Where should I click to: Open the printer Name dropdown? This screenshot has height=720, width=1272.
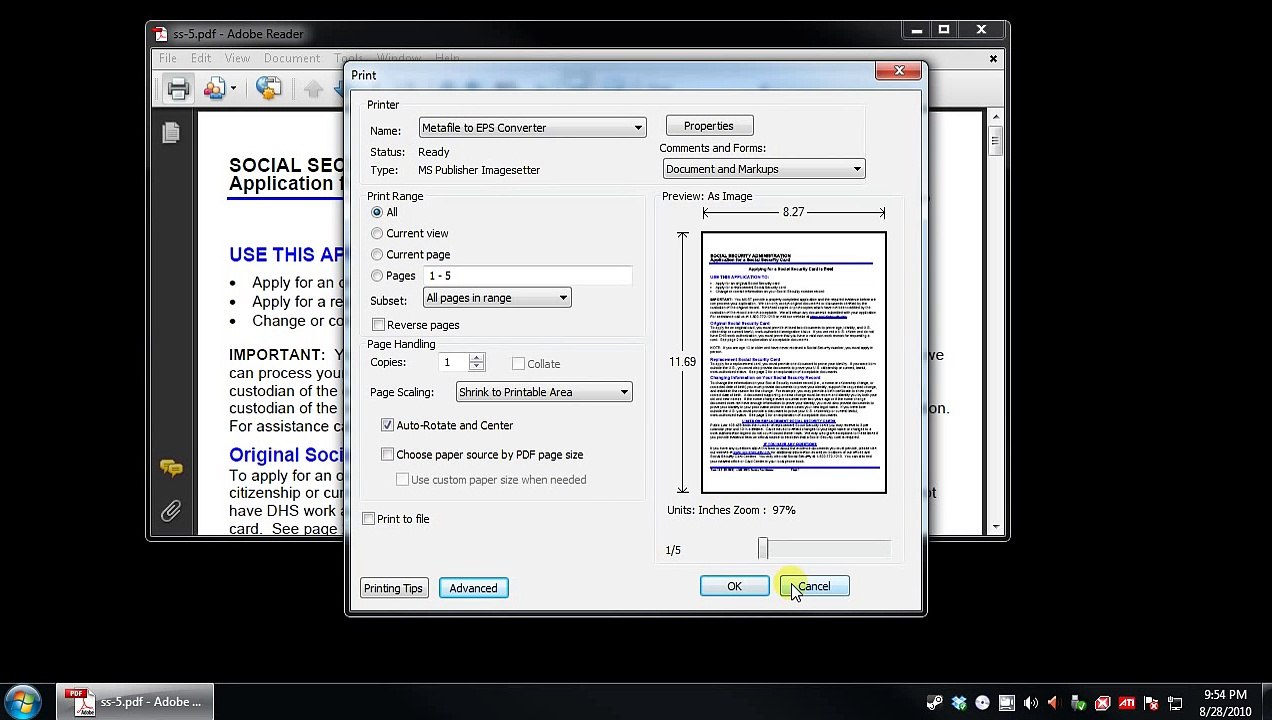[x=637, y=128]
